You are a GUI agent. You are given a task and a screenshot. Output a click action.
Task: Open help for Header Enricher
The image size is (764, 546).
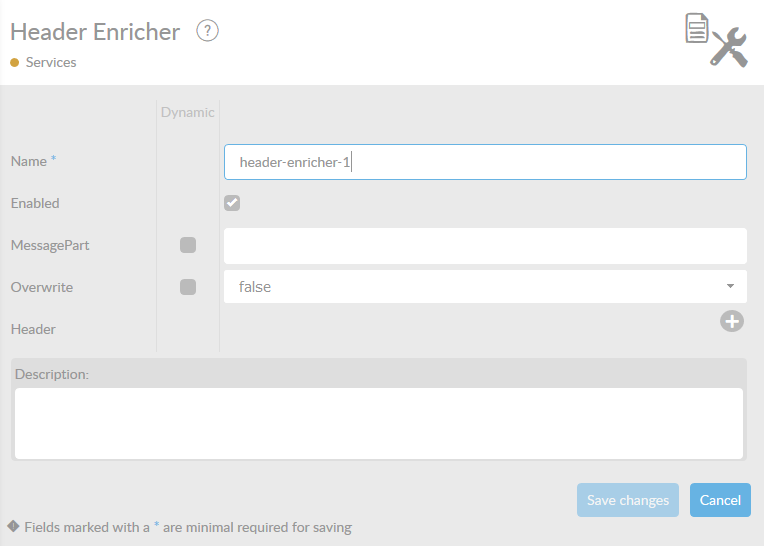(x=207, y=31)
